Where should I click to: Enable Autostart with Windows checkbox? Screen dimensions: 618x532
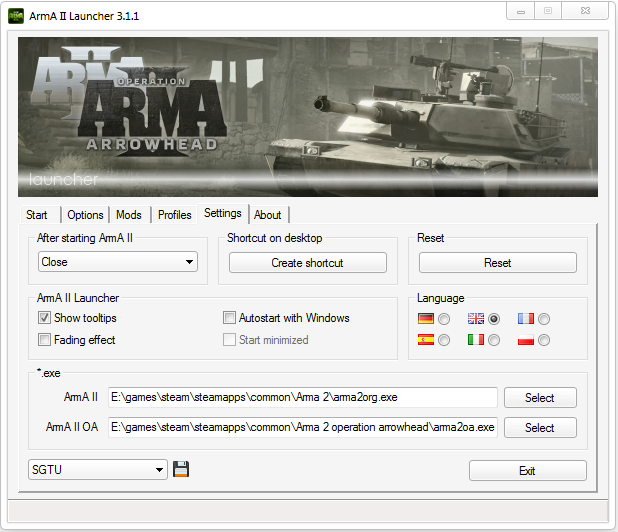pos(229,318)
